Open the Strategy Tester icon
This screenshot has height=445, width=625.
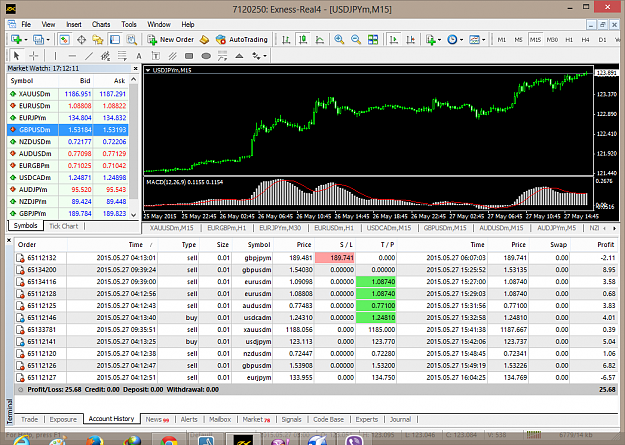click(x=132, y=39)
